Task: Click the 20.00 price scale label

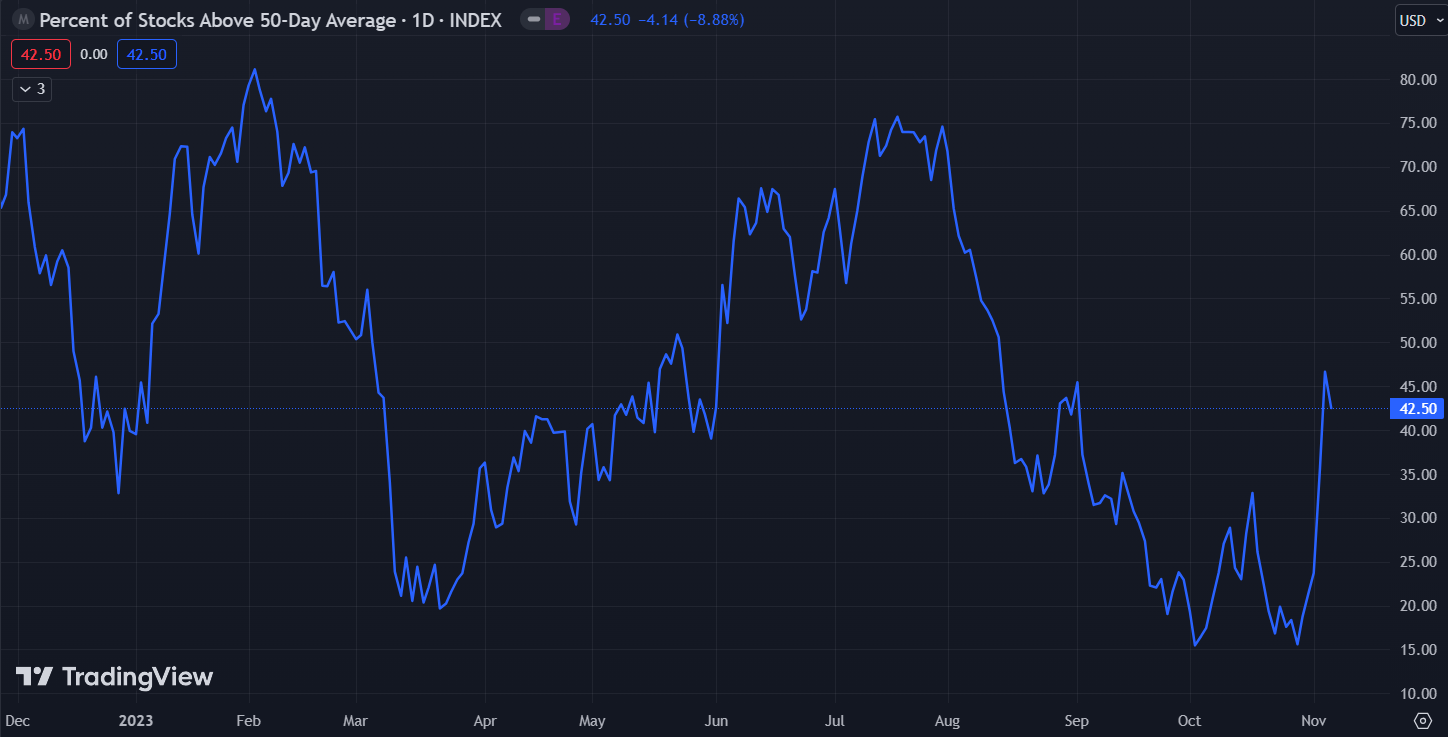Action: pyautogui.click(x=1417, y=606)
